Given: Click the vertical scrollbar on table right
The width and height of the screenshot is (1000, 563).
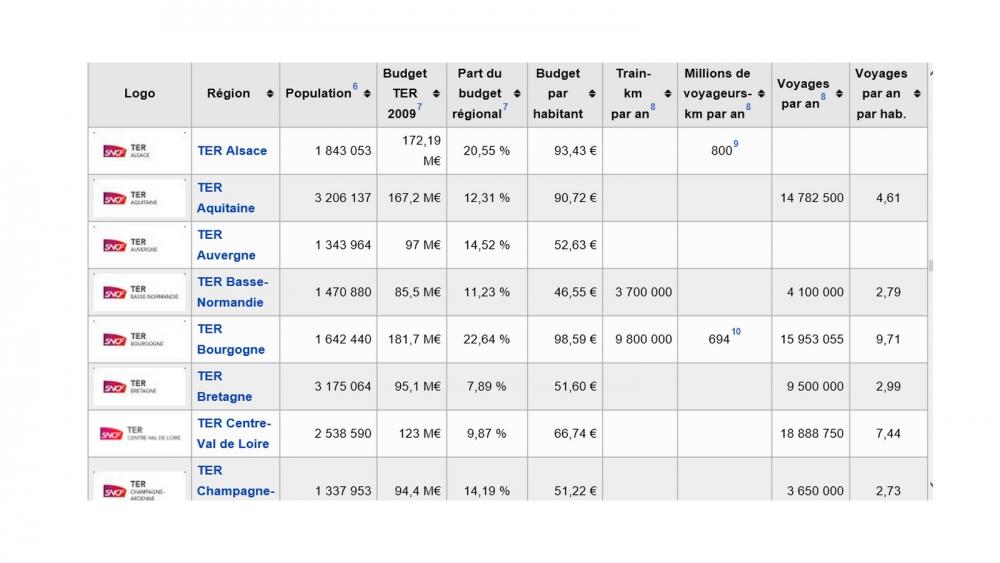Looking at the screenshot, I should [932, 266].
